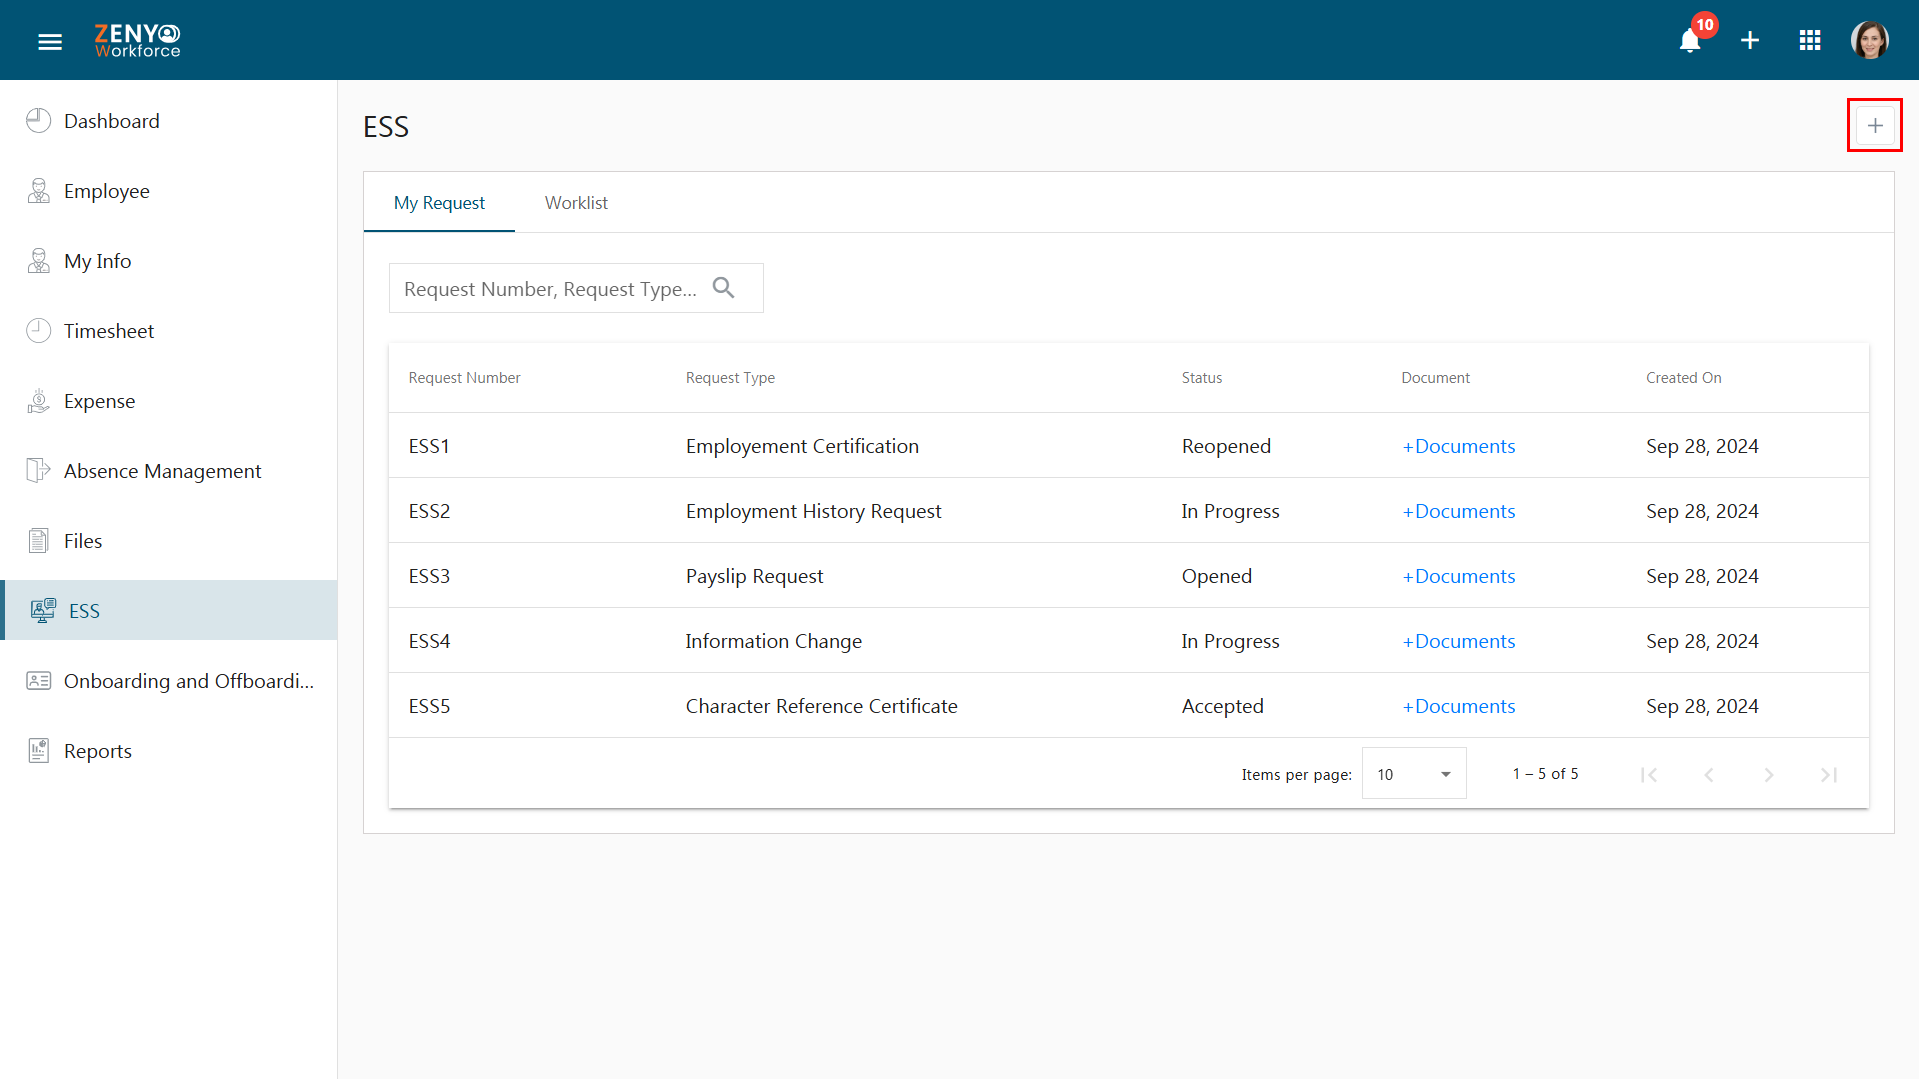Image resolution: width=1919 pixels, height=1079 pixels.
Task: Click Payslip Request entry
Action: (754, 576)
